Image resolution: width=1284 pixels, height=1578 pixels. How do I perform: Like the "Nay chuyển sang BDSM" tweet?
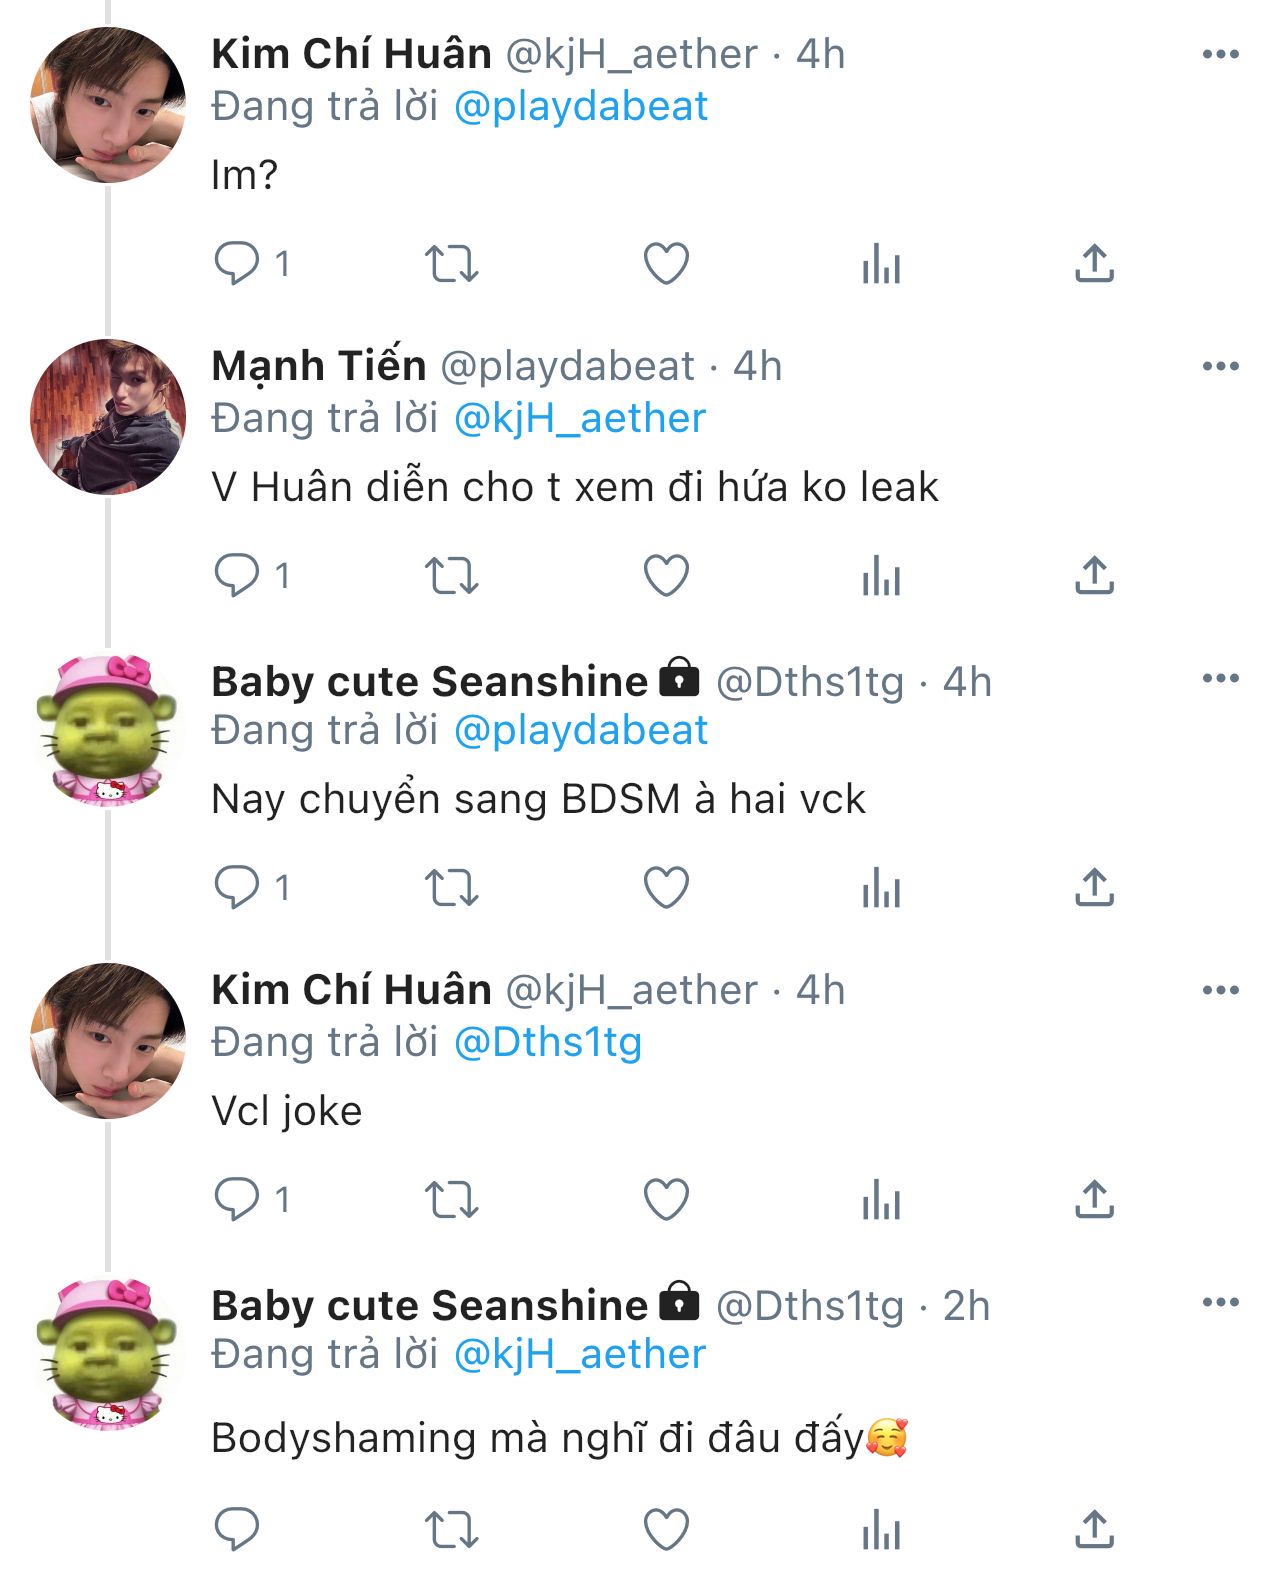click(666, 888)
